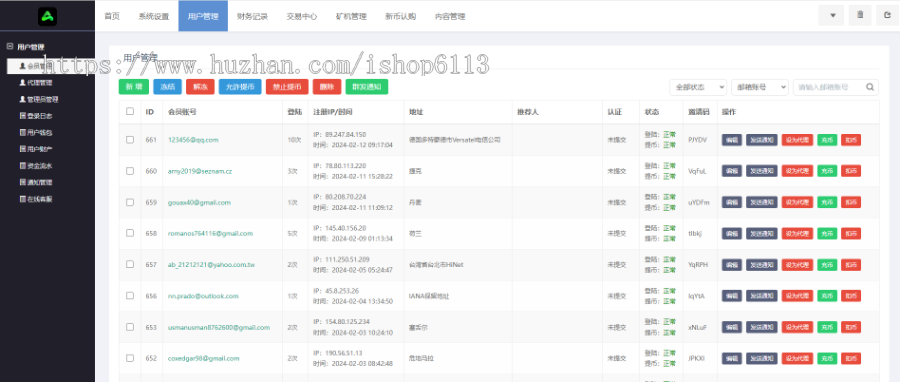Open 用户财产 in the sidebar
Viewport: 900px width, 382px height.
[x=36, y=149]
